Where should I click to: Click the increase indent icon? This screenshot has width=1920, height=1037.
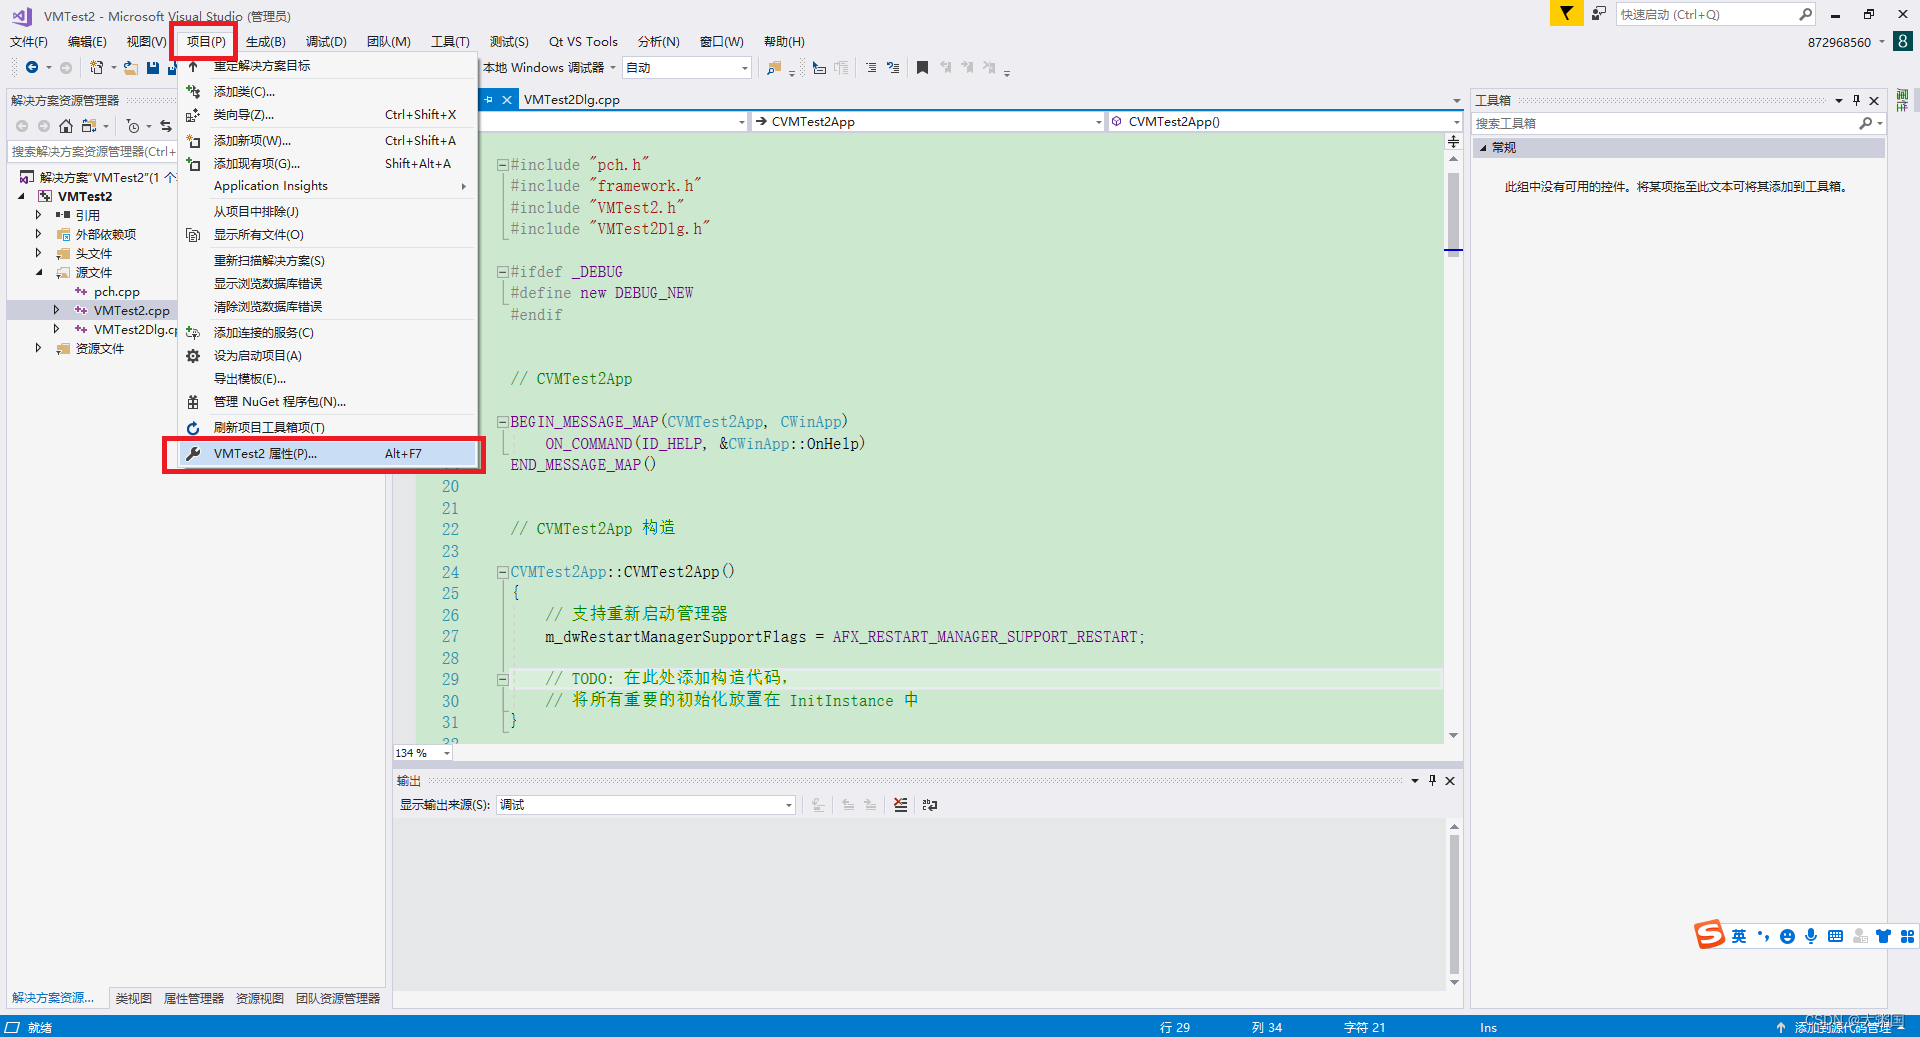coord(871,68)
